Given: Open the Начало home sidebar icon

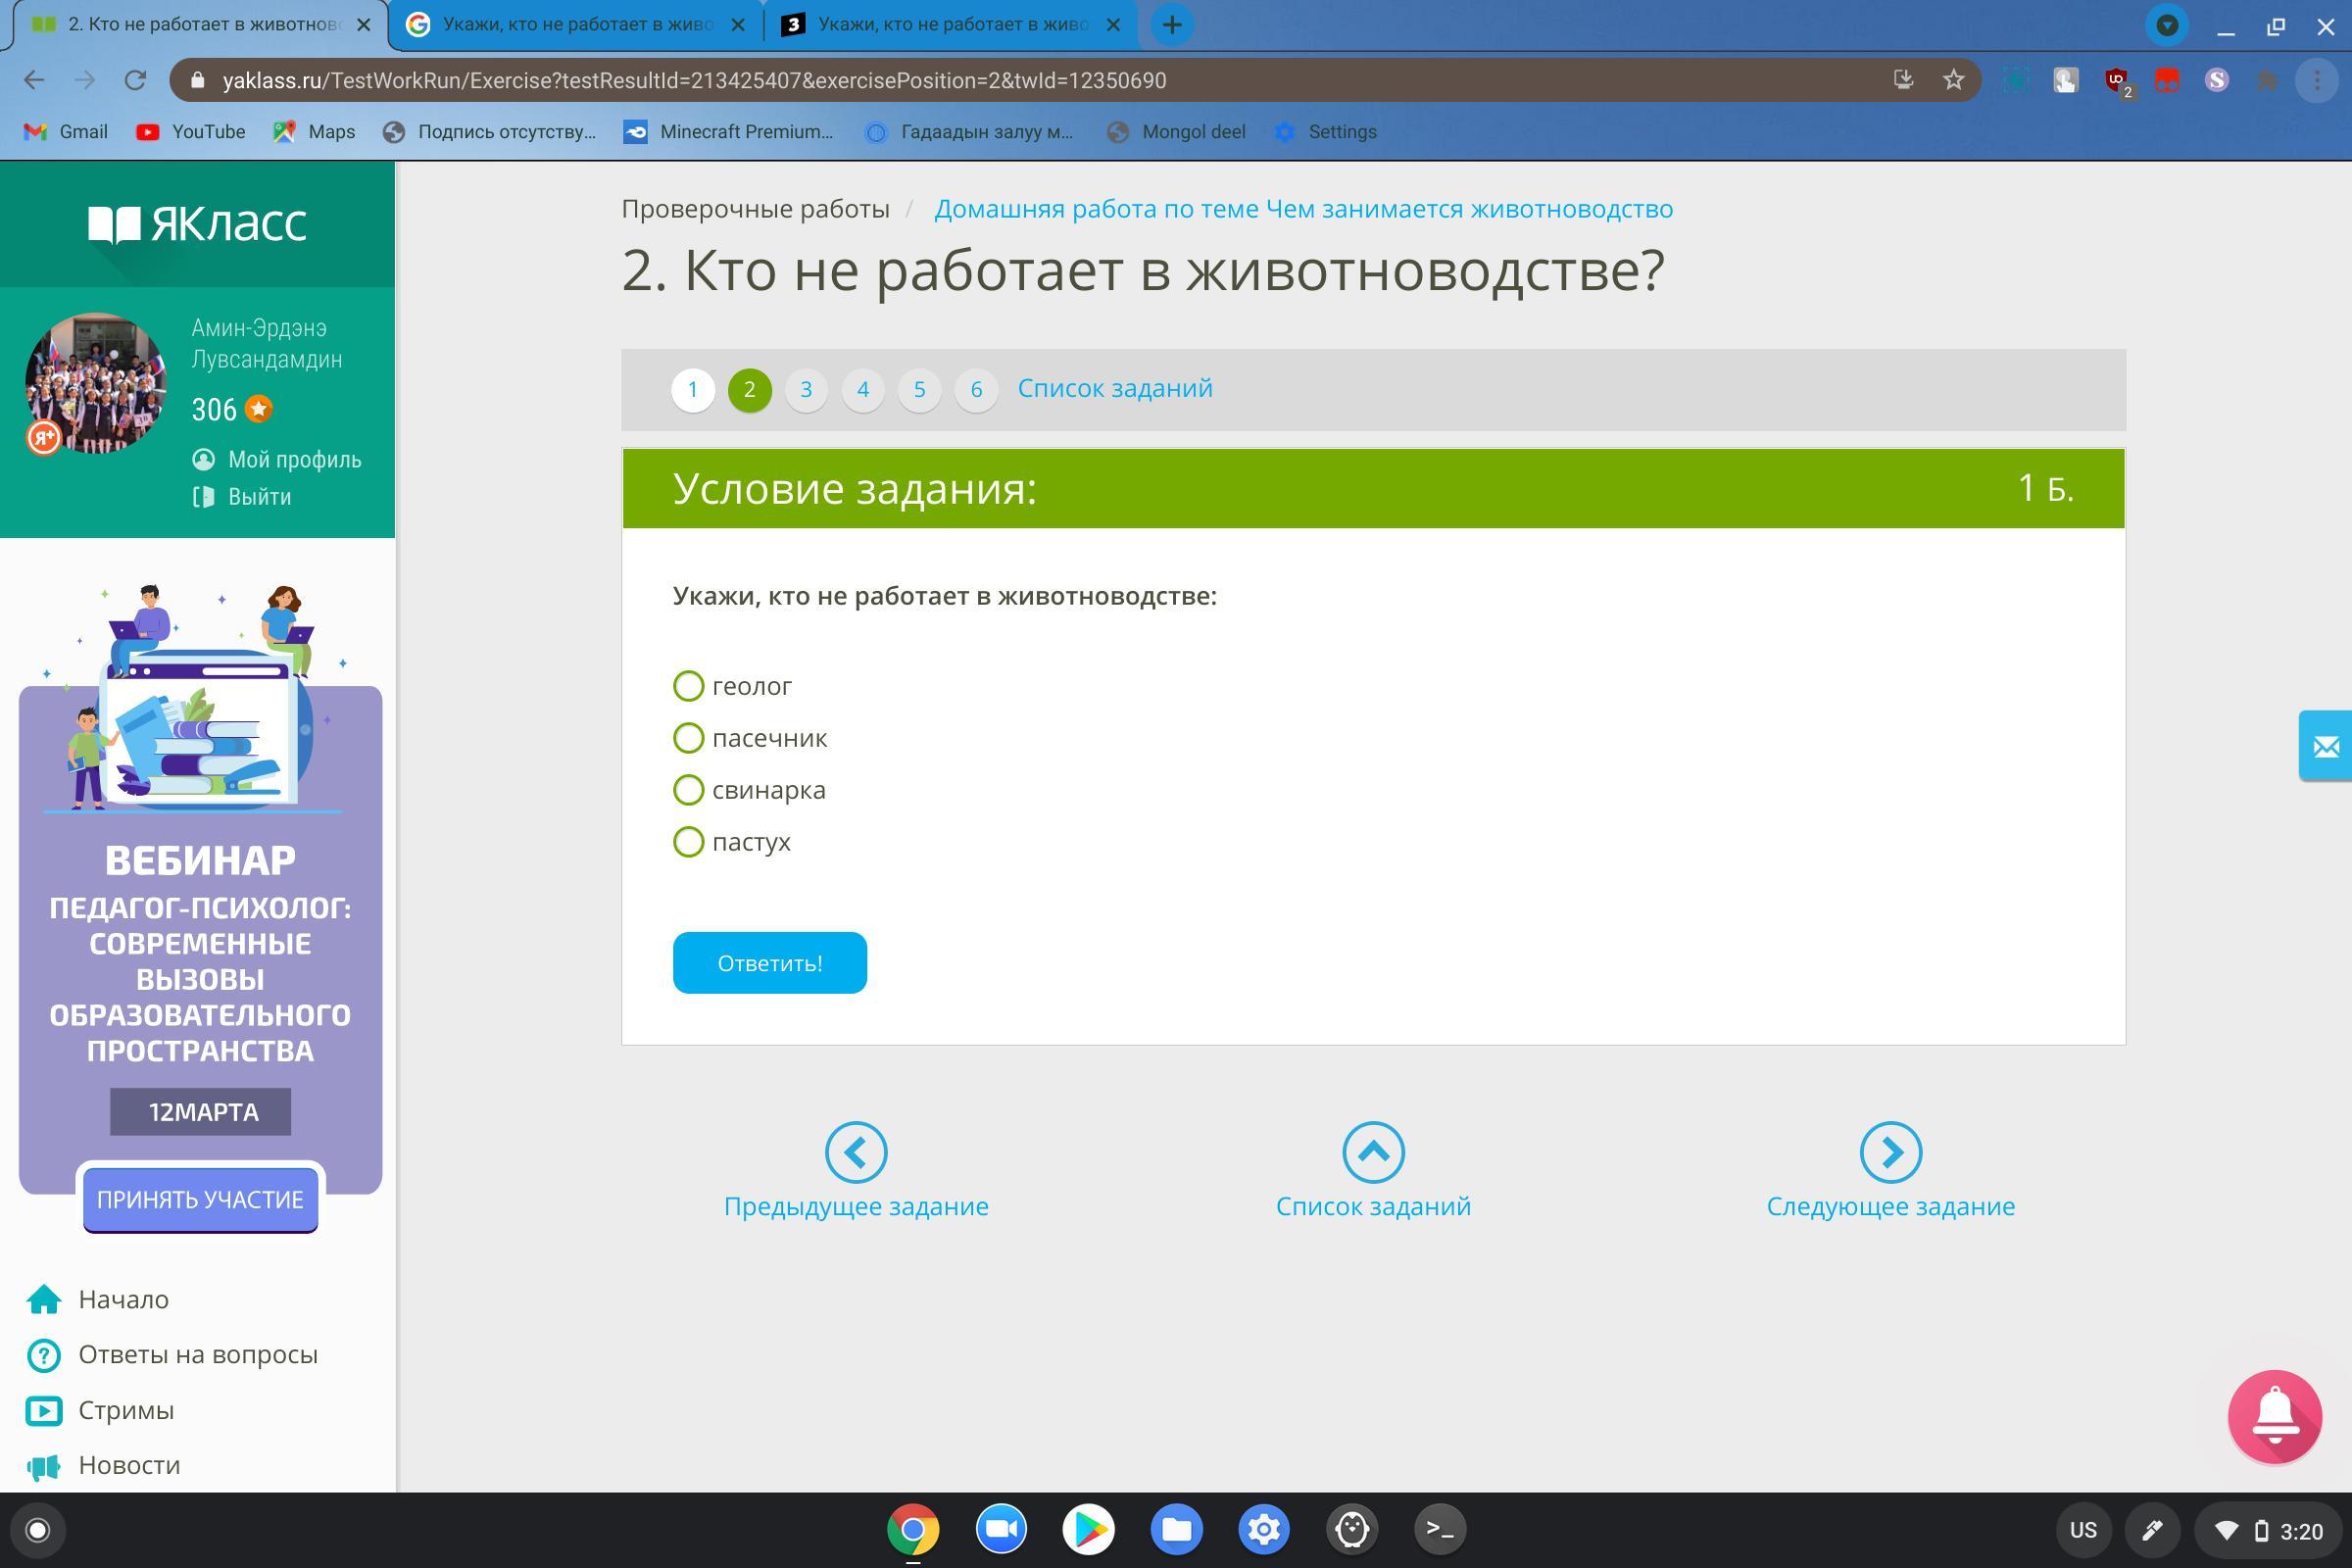Looking at the screenshot, I should [x=44, y=1299].
